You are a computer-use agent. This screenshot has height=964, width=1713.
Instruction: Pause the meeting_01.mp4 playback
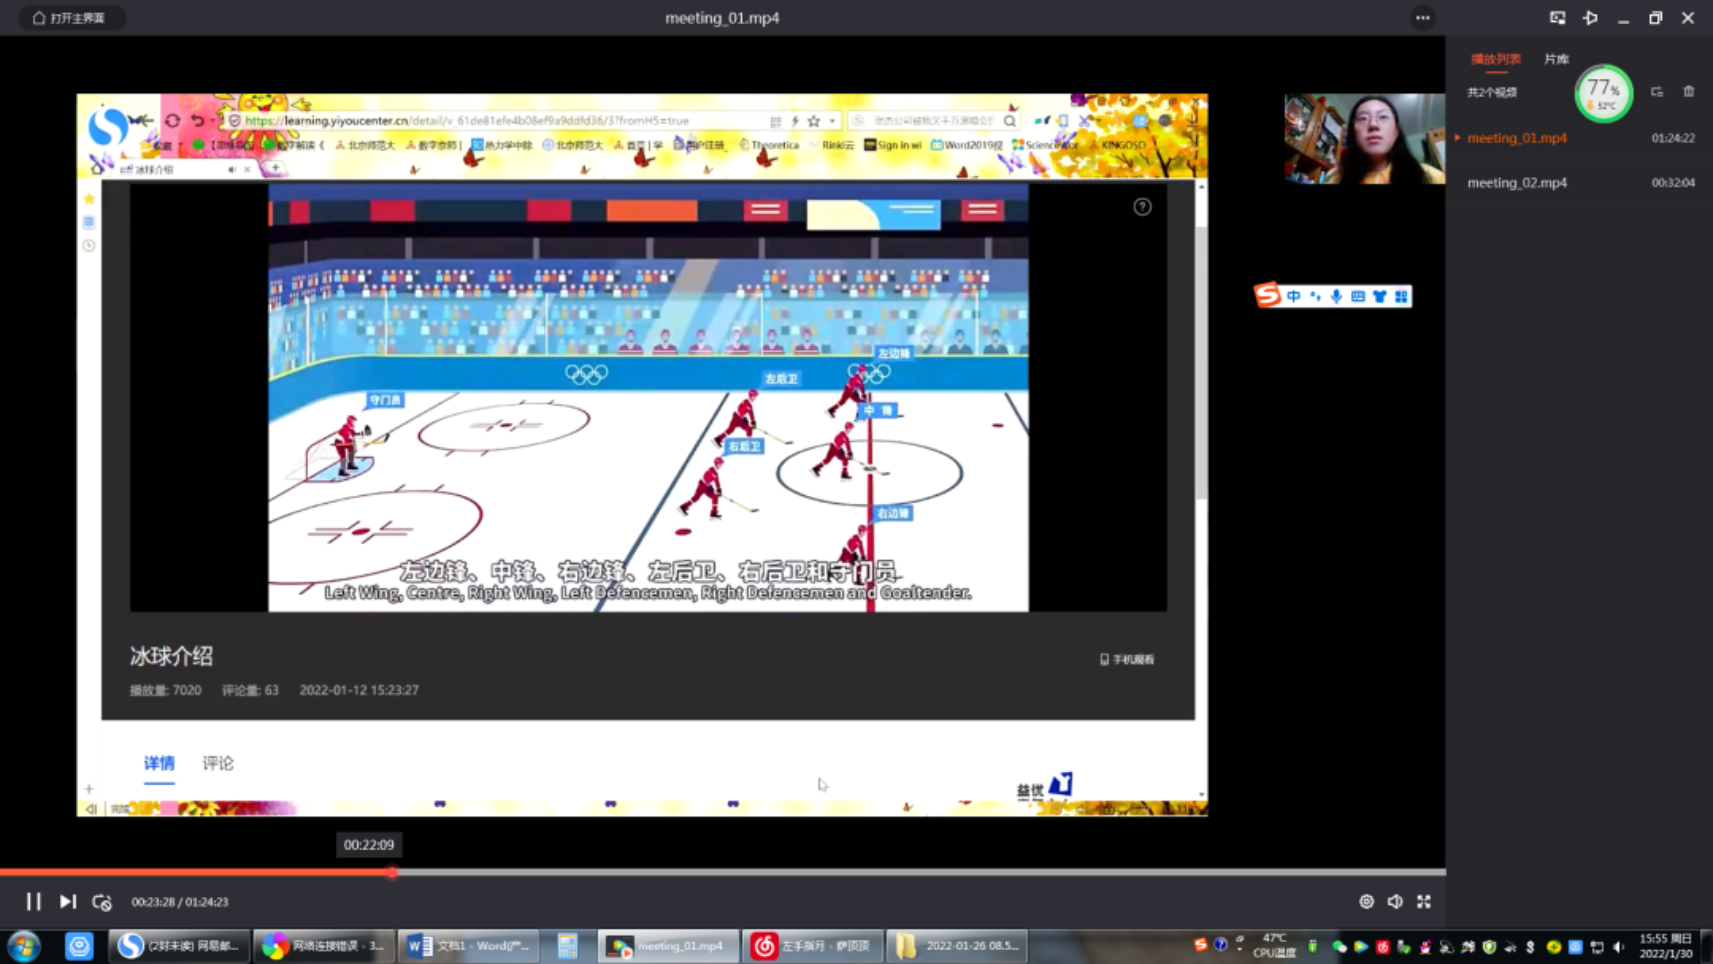[33, 901]
